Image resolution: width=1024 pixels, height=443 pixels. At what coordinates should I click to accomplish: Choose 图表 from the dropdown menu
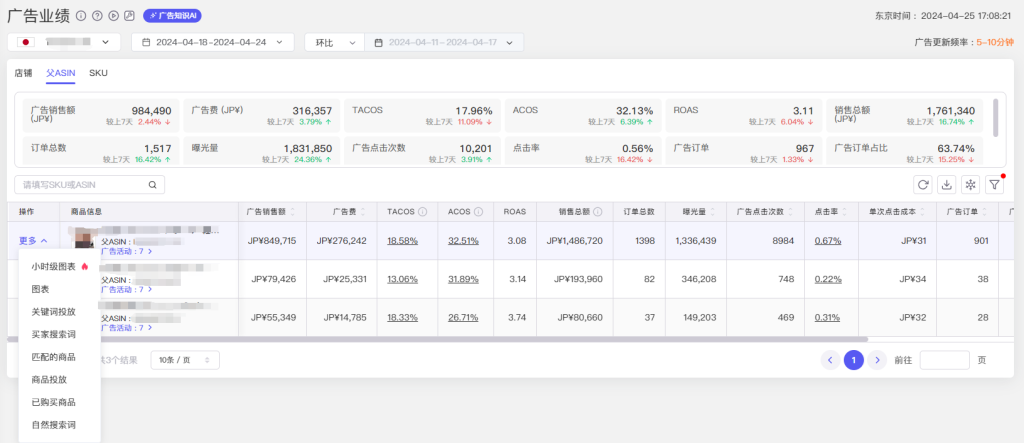coord(59,289)
